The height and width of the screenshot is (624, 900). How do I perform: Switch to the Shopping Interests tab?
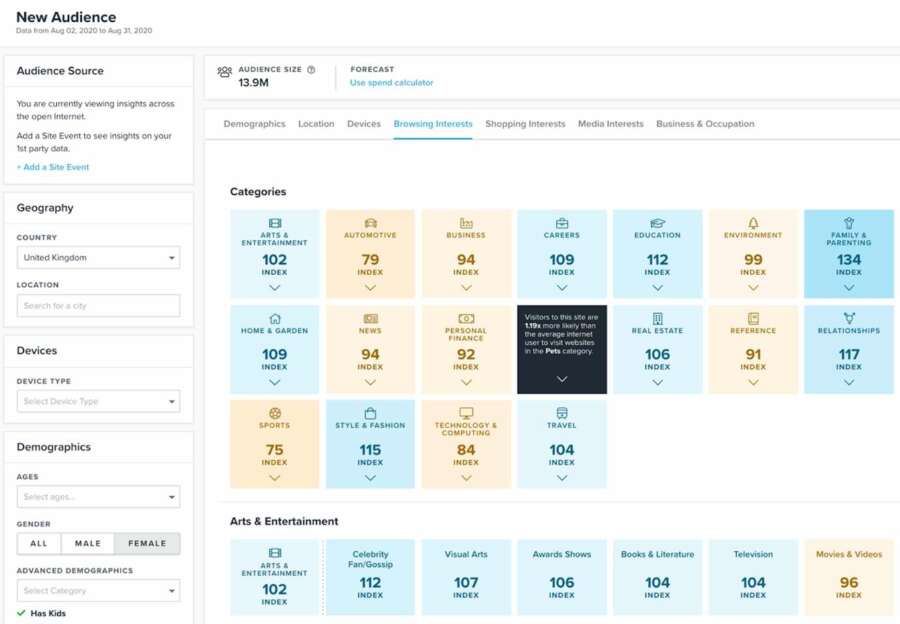click(525, 124)
